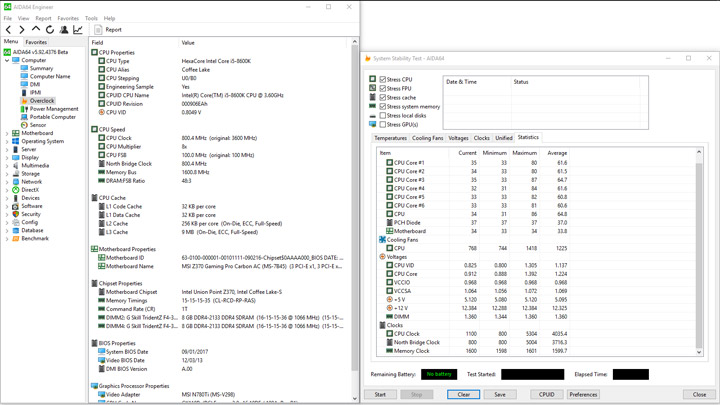Expand the Network tree node
This screenshot has height=405, width=720.
coord(7,182)
